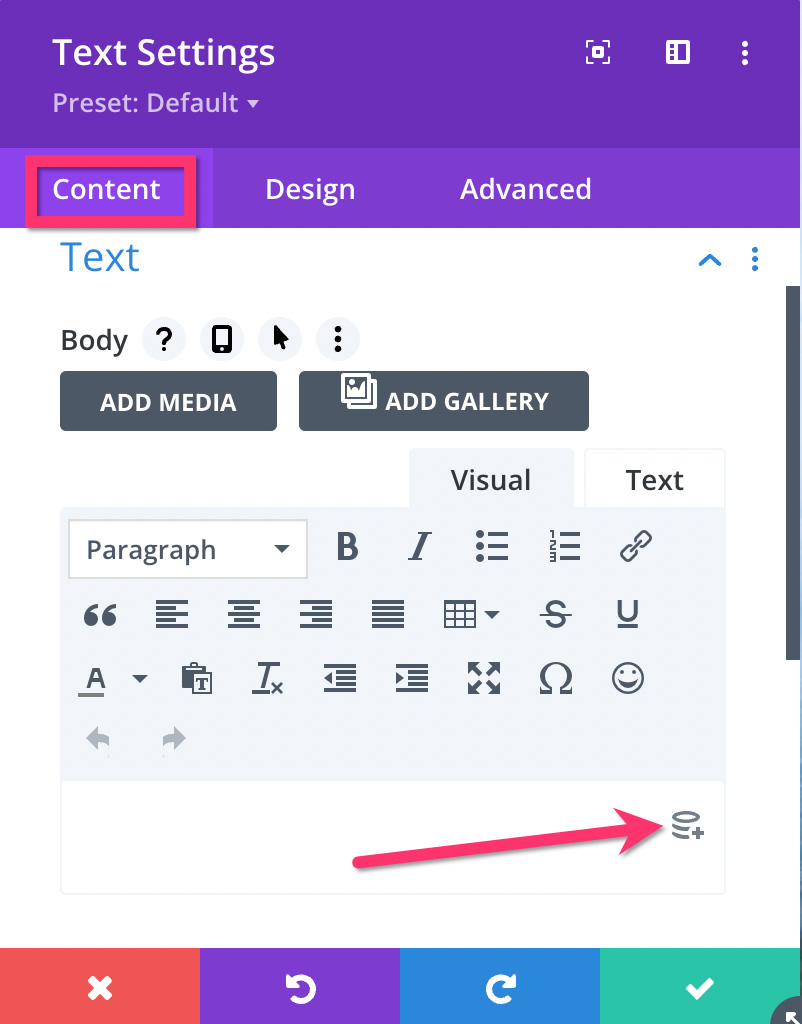Click the dynamic content database icon
The height and width of the screenshot is (1024, 802).
tap(687, 825)
